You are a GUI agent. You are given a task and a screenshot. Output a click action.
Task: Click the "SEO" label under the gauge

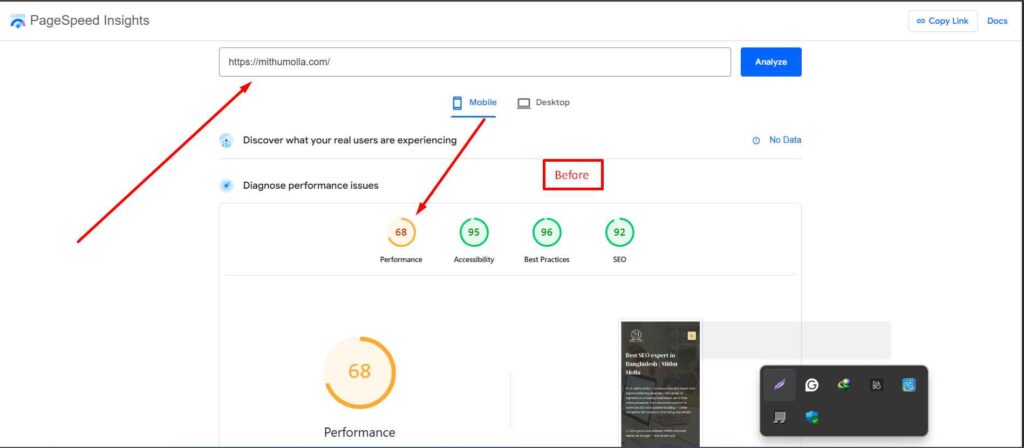(x=620, y=259)
